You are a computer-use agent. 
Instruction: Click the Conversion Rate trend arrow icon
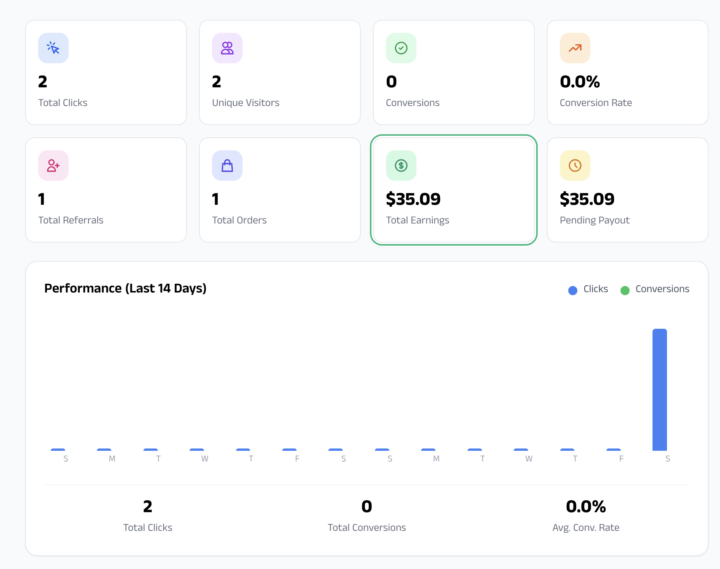point(575,48)
